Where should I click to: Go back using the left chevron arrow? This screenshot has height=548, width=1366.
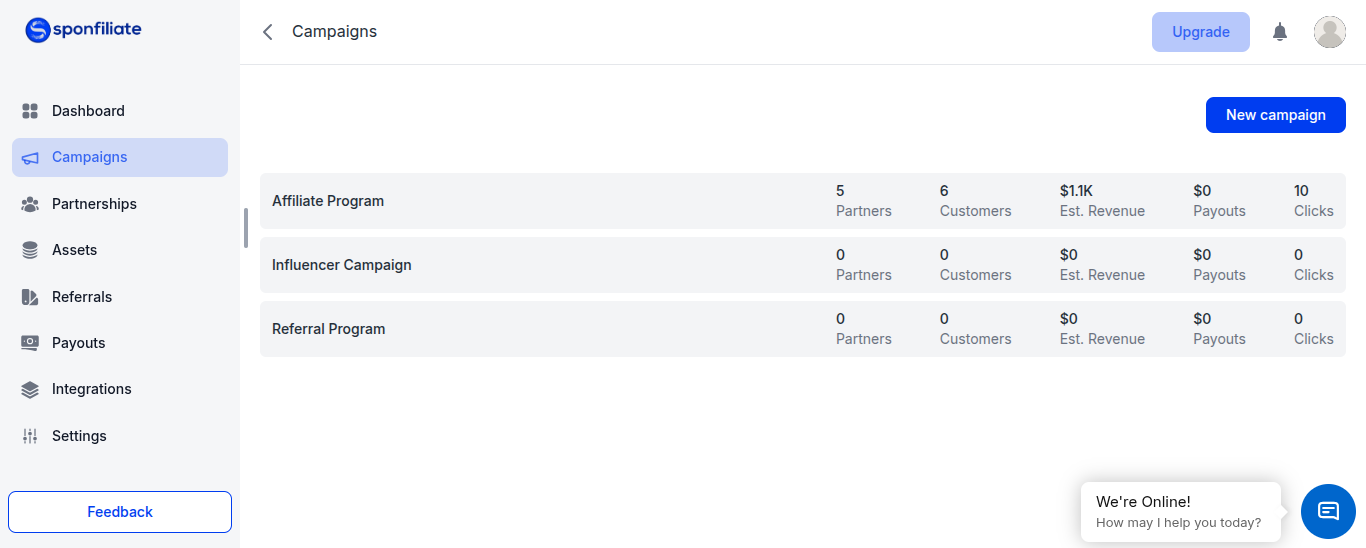click(x=267, y=32)
